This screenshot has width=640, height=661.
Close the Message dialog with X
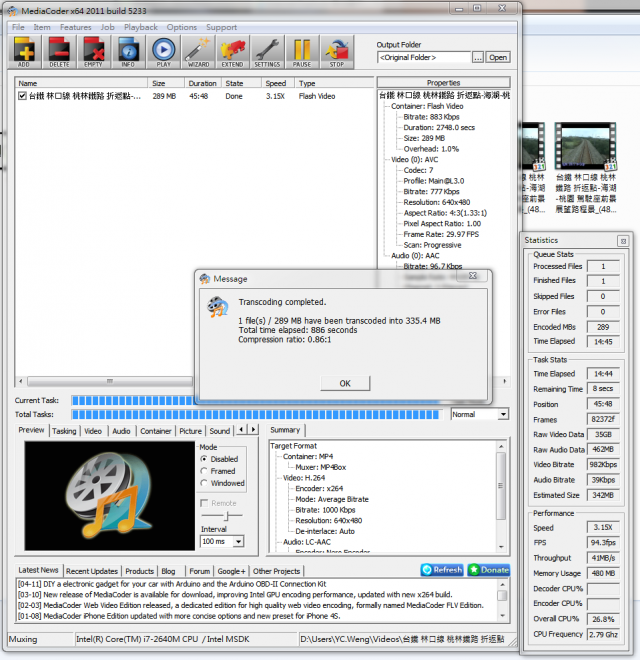click(x=473, y=276)
